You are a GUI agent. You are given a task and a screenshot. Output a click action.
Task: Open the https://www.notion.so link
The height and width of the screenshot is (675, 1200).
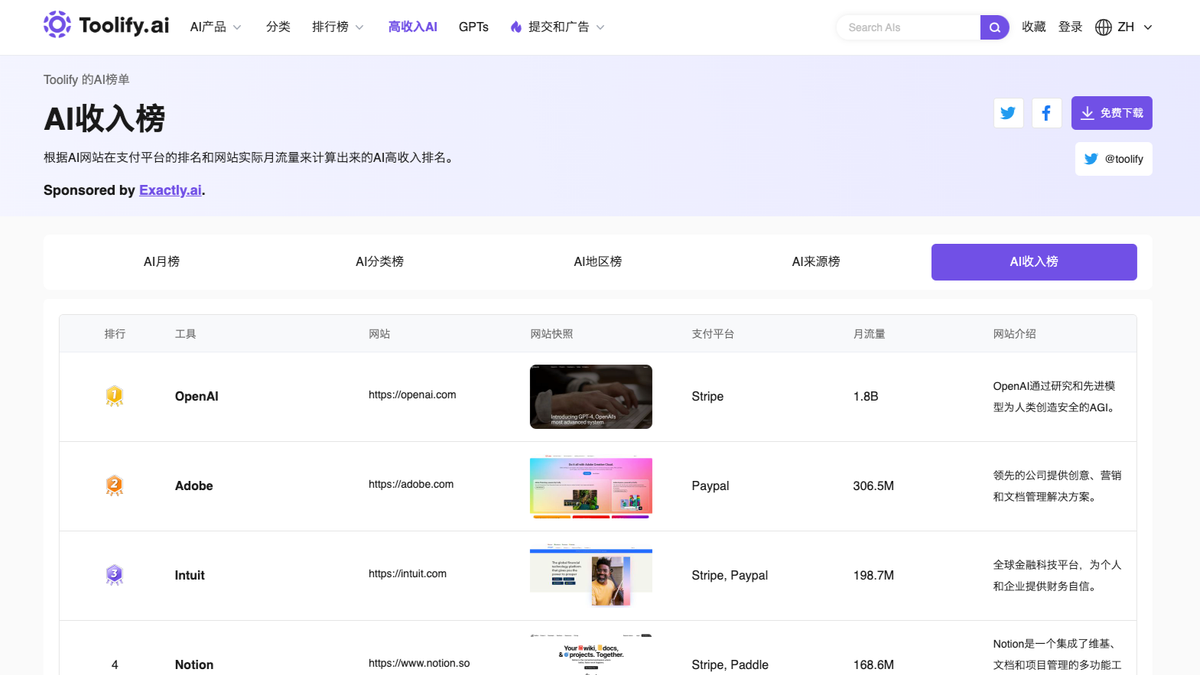pyautogui.click(x=419, y=663)
